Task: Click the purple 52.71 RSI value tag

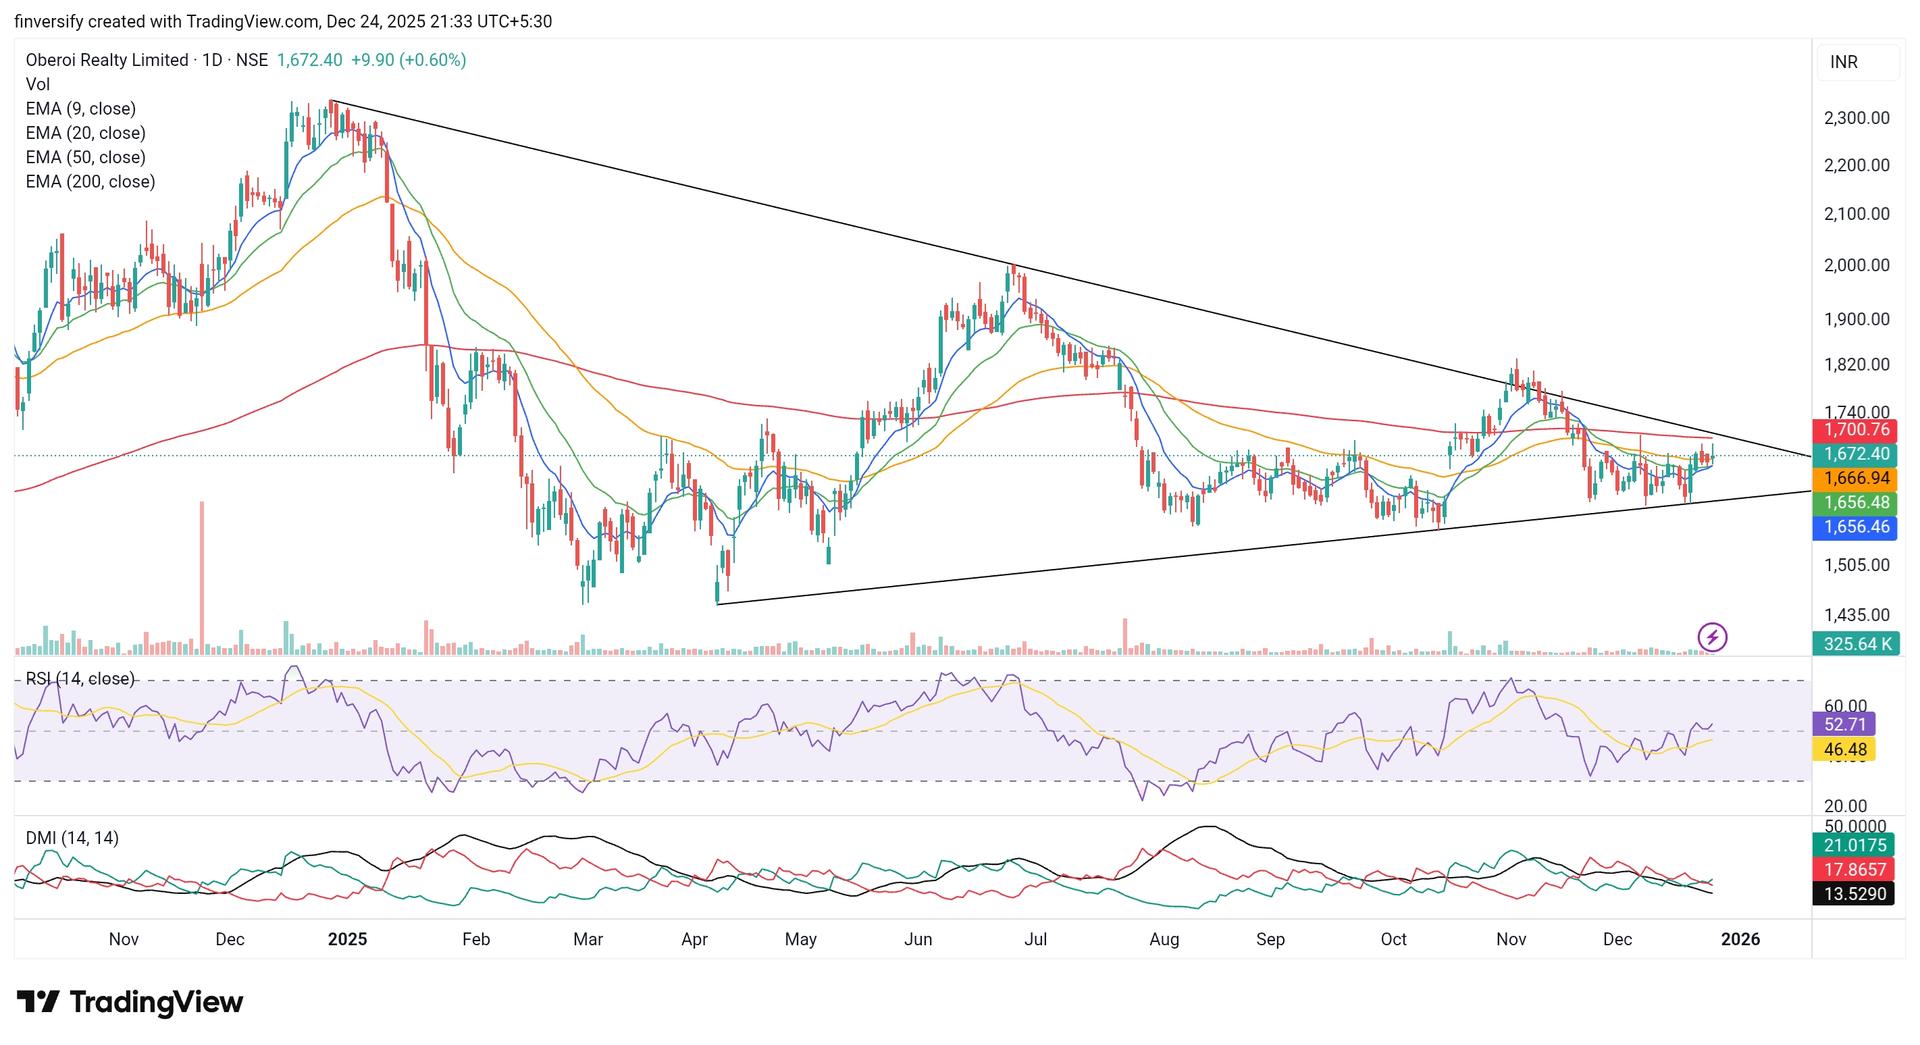Action: tap(1844, 724)
